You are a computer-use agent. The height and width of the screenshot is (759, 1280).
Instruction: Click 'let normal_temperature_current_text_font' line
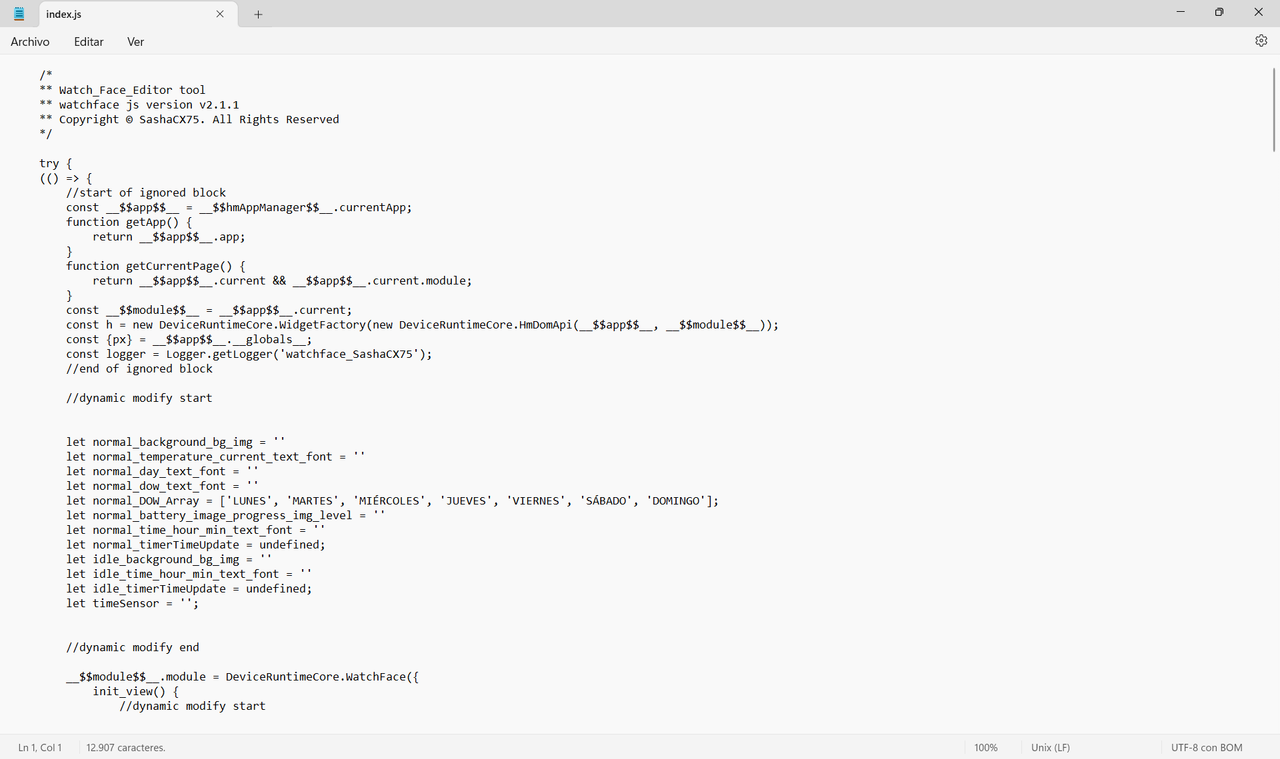click(216, 456)
